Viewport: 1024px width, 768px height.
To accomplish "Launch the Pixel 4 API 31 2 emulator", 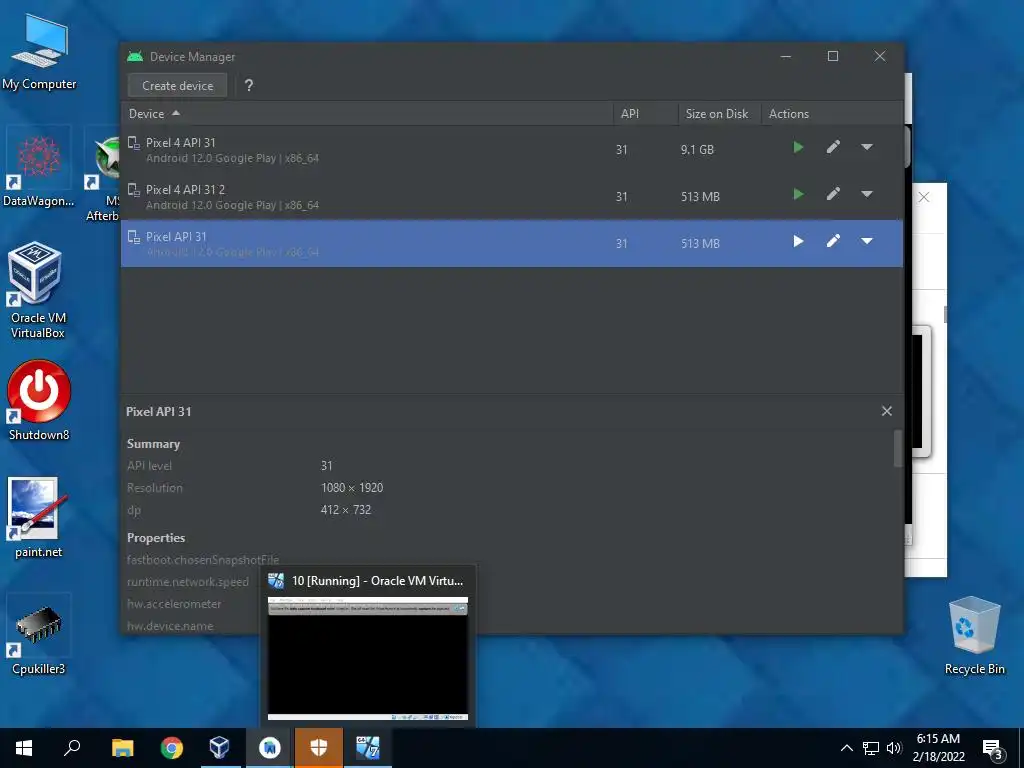I will [798, 194].
